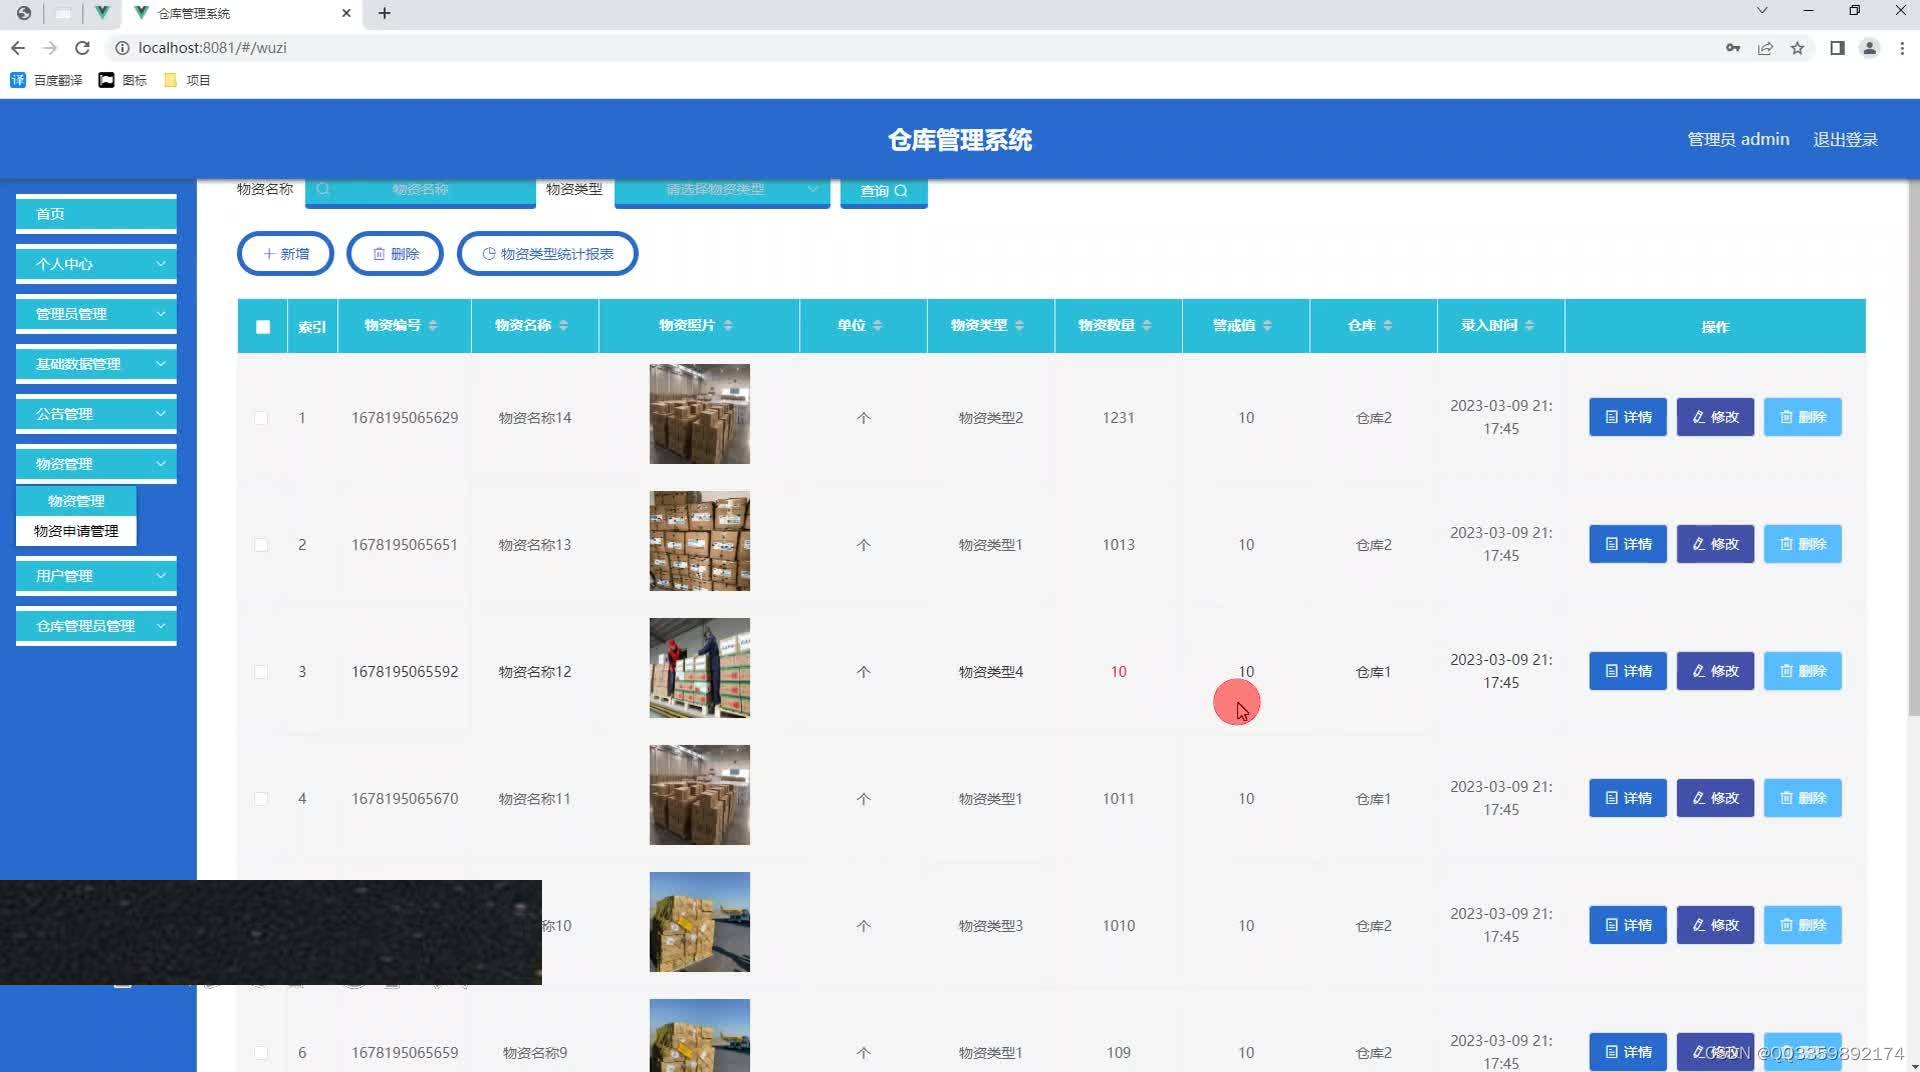Screen dimensions: 1920x1072
Task: Open the photo thumbnail for 物资名称14
Action: 699,414
